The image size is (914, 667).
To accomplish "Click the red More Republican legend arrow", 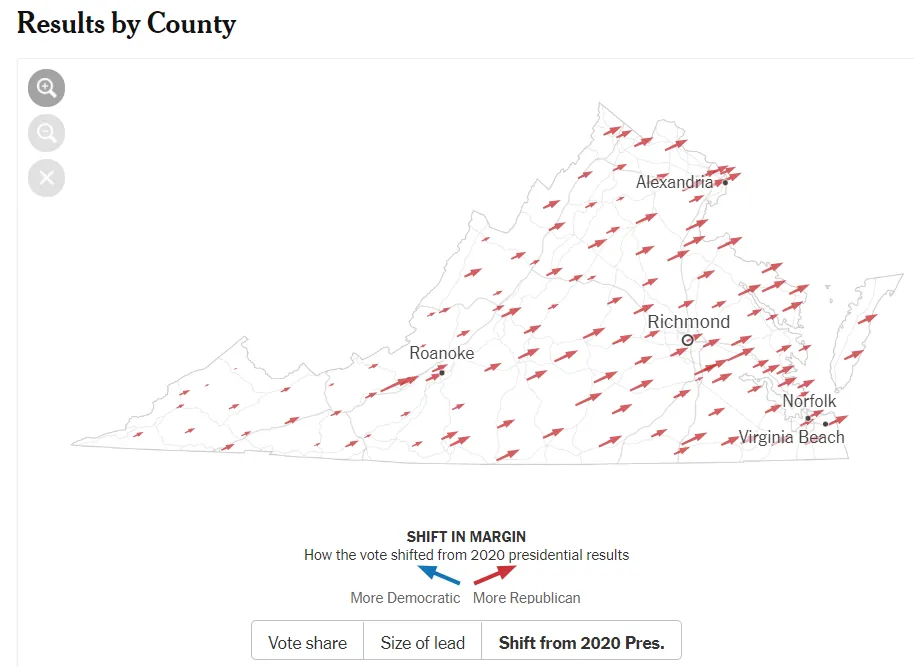I will pos(494,574).
